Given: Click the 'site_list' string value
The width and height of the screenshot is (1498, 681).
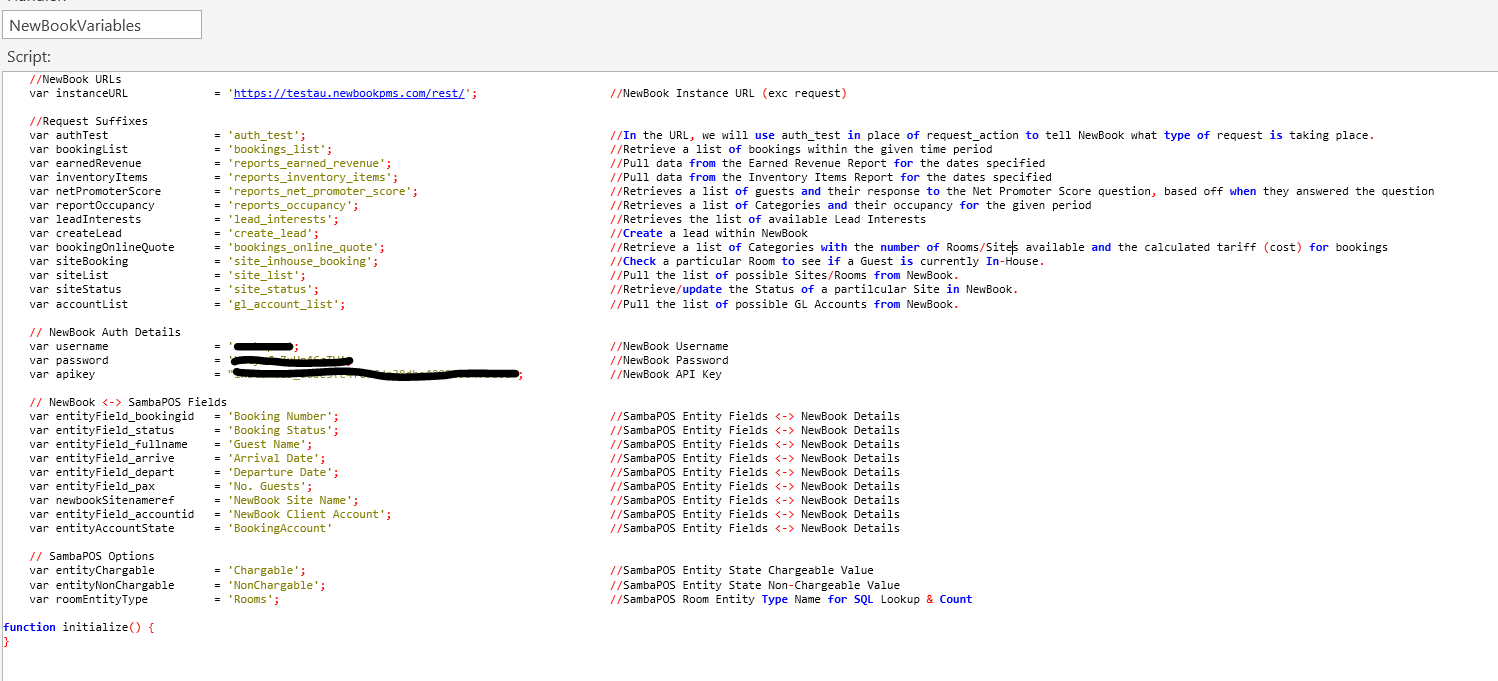Looking at the screenshot, I should (x=264, y=275).
